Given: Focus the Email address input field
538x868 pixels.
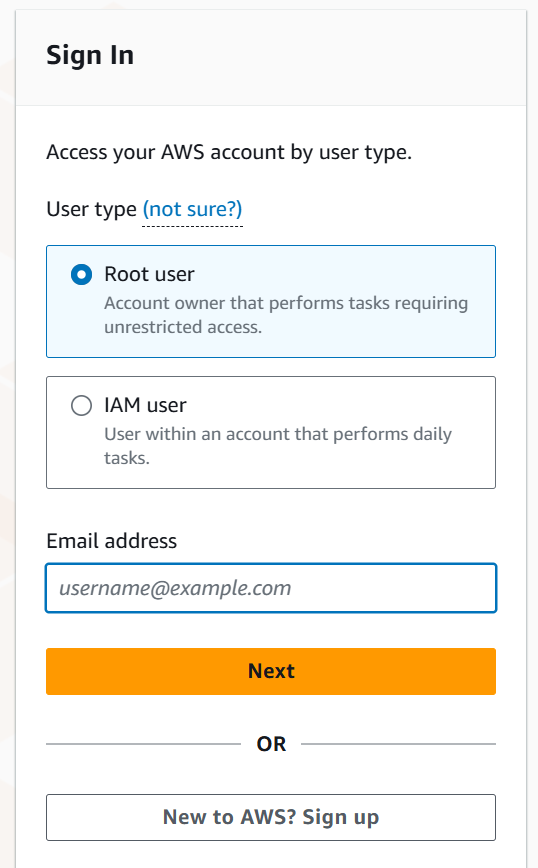Looking at the screenshot, I should click(x=271, y=588).
